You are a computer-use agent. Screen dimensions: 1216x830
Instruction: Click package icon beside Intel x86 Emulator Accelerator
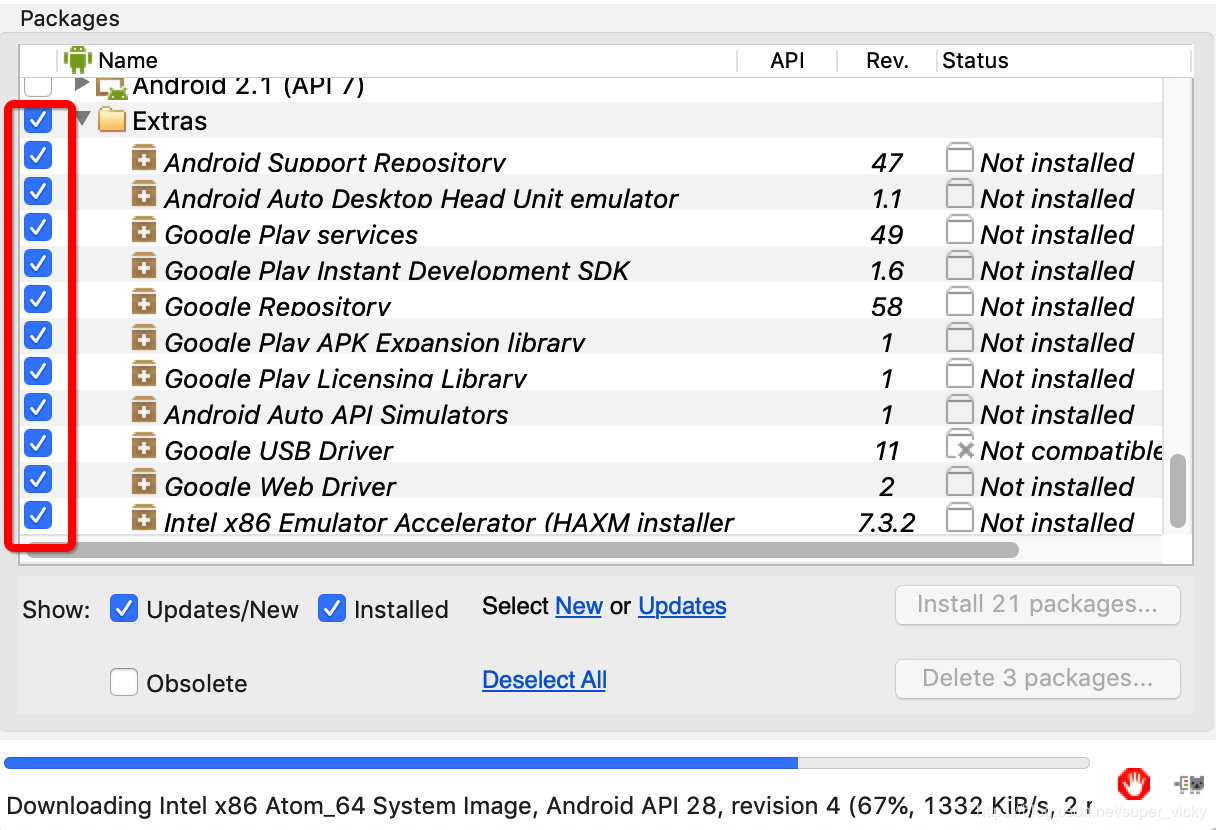click(x=145, y=518)
